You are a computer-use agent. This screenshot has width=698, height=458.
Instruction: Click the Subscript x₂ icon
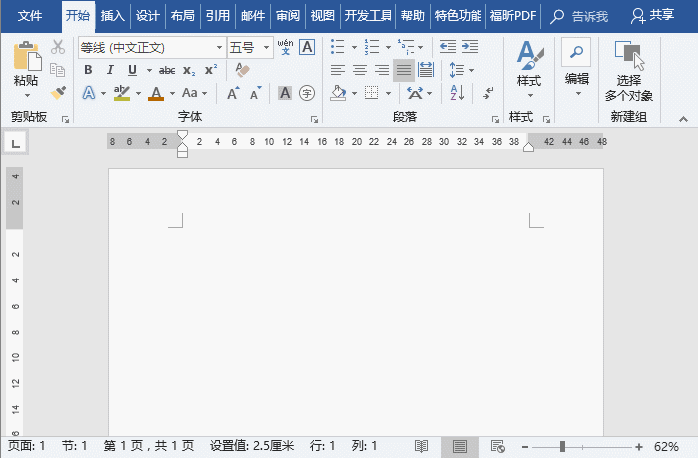click(x=189, y=70)
